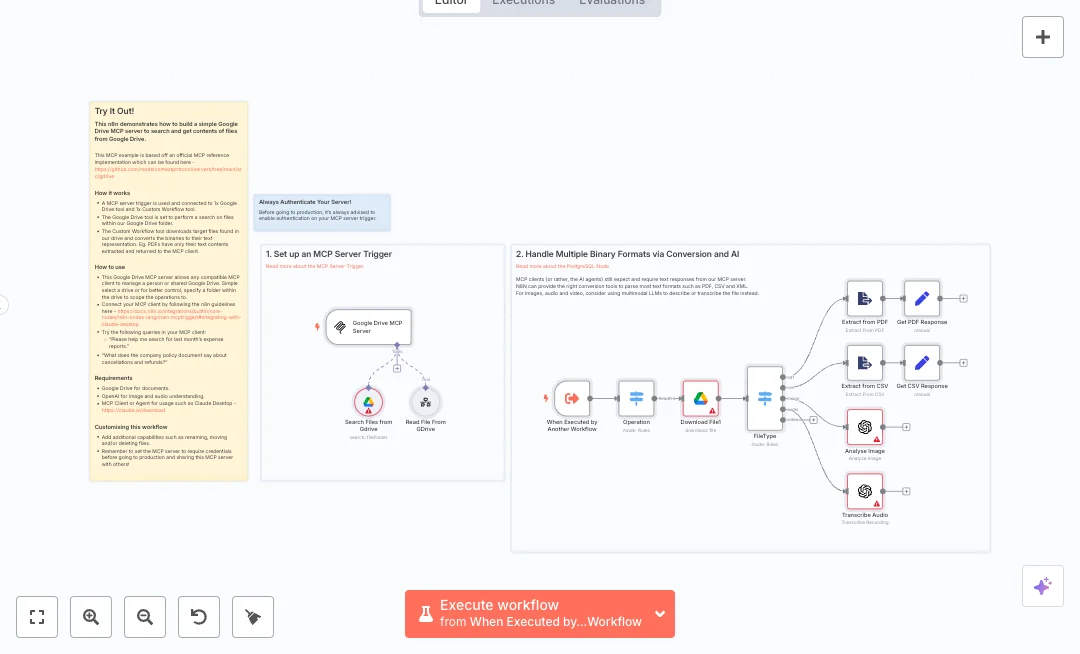The height and width of the screenshot is (654, 1080).
Task: Open the Evaluations tab
Action: [x=611, y=3]
